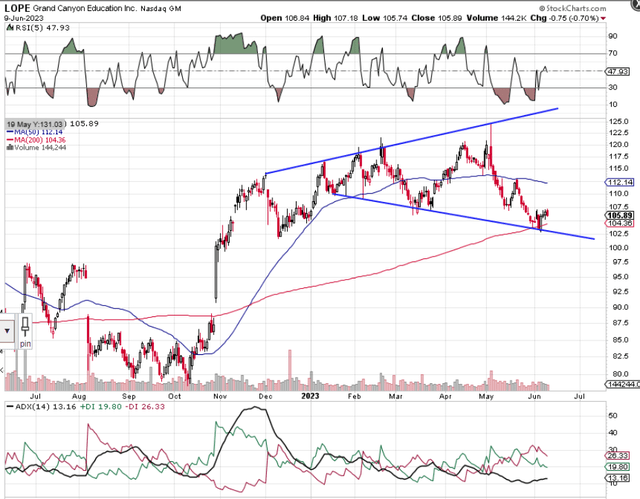
Task: Click the -DI 26.33 label
Action: click(x=144, y=407)
